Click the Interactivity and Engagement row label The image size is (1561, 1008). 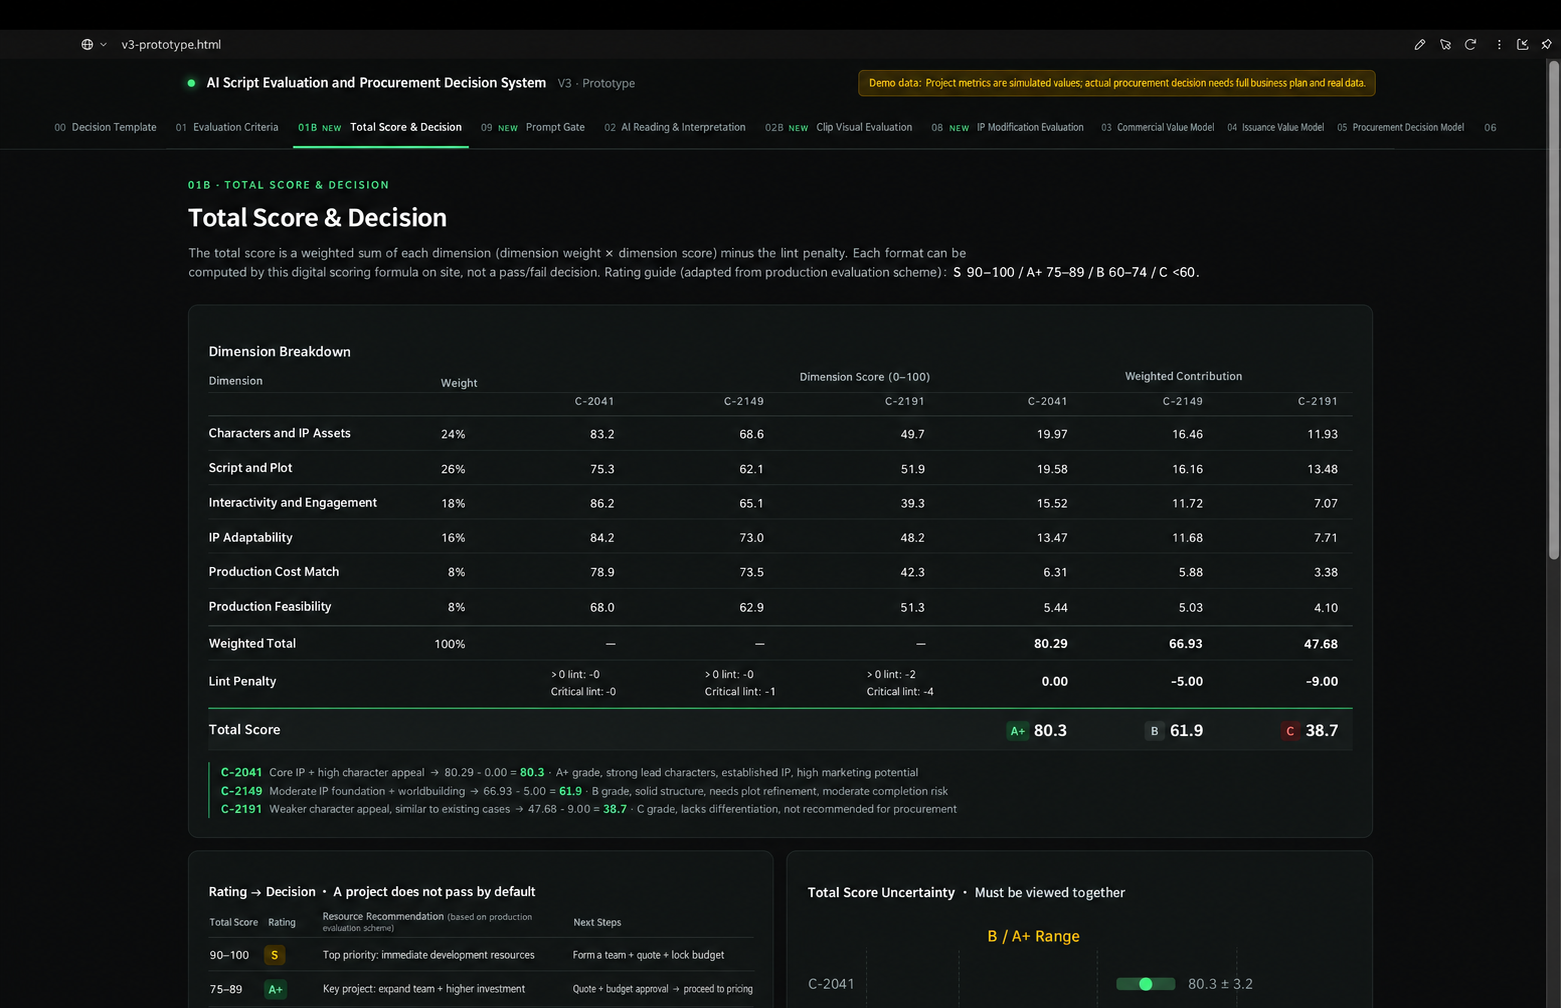coord(292,502)
